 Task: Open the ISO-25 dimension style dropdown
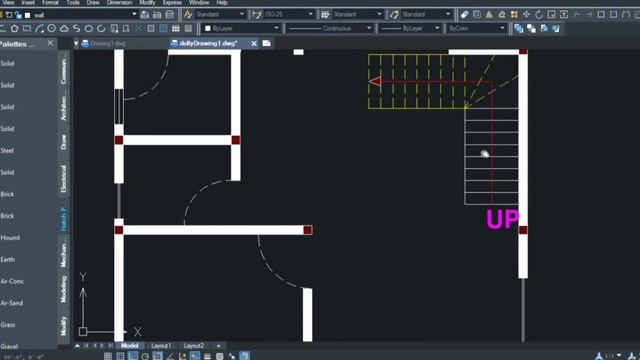point(311,15)
